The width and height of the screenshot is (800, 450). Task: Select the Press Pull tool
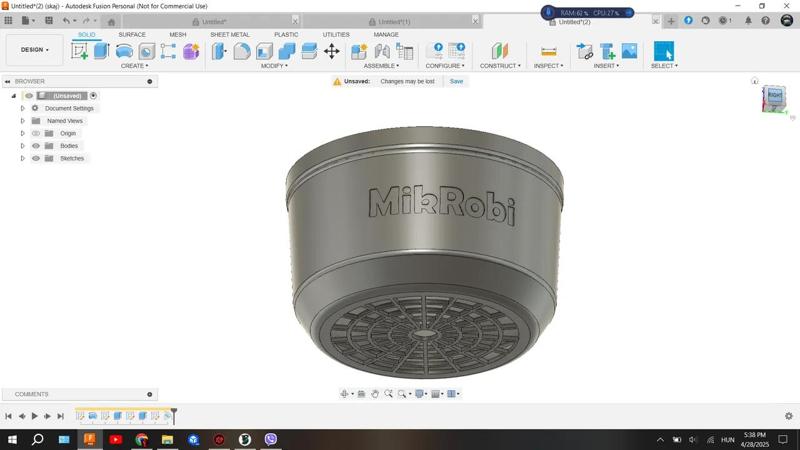[x=219, y=51]
